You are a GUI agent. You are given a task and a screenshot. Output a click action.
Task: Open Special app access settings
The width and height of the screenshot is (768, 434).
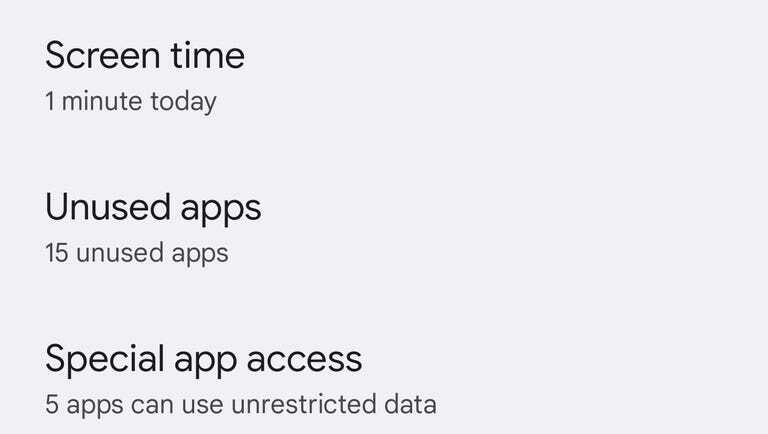(x=203, y=358)
